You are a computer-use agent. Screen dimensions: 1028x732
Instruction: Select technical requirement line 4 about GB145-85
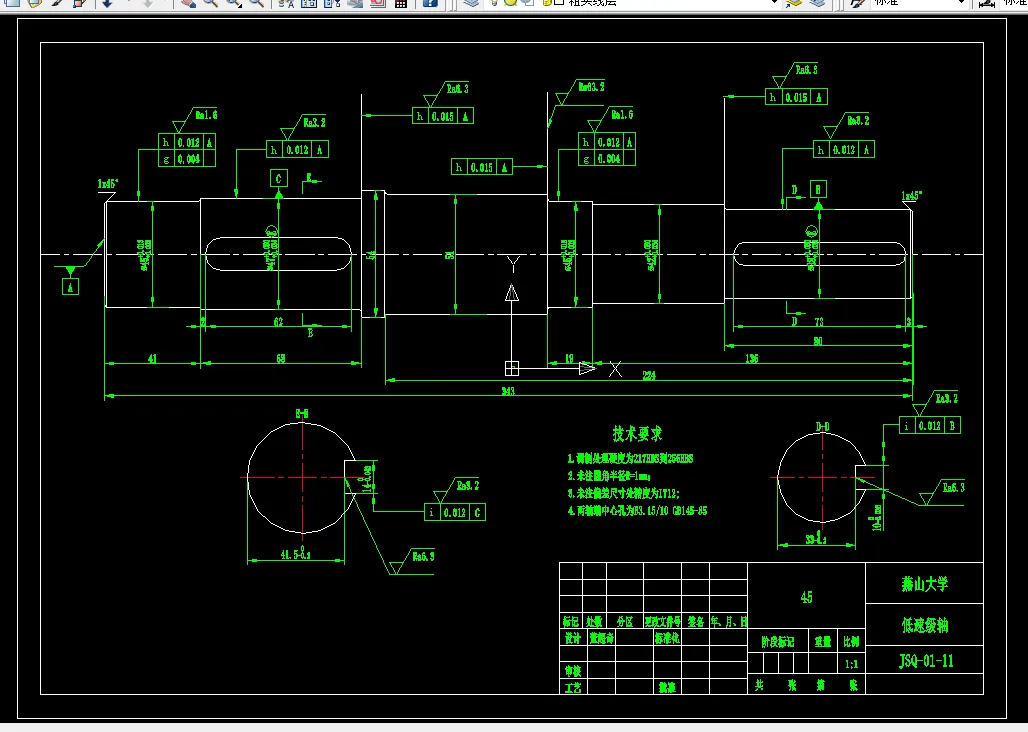pyautogui.click(x=637, y=510)
